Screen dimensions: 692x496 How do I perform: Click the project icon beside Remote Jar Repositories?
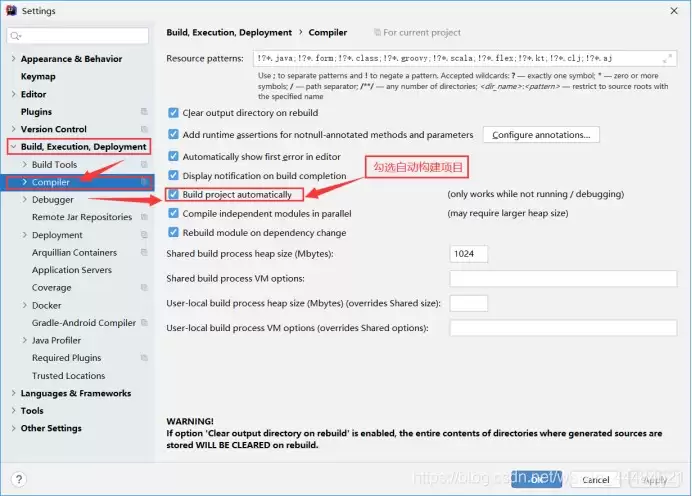coord(144,217)
